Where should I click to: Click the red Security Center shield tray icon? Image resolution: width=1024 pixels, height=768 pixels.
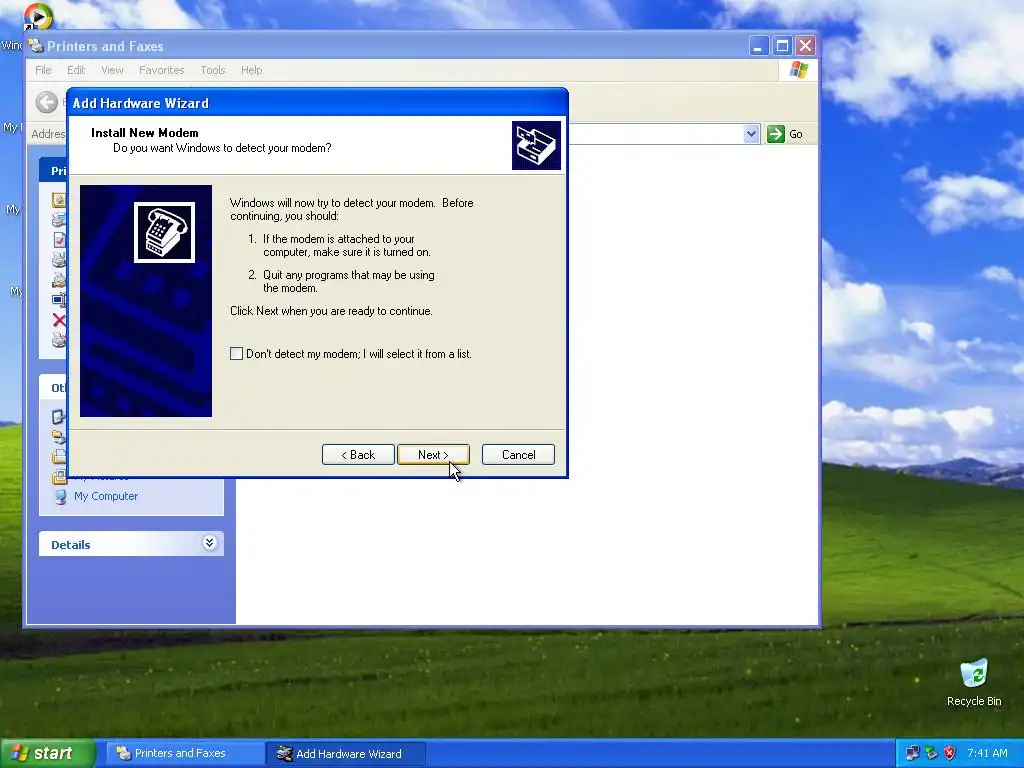[x=950, y=753]
